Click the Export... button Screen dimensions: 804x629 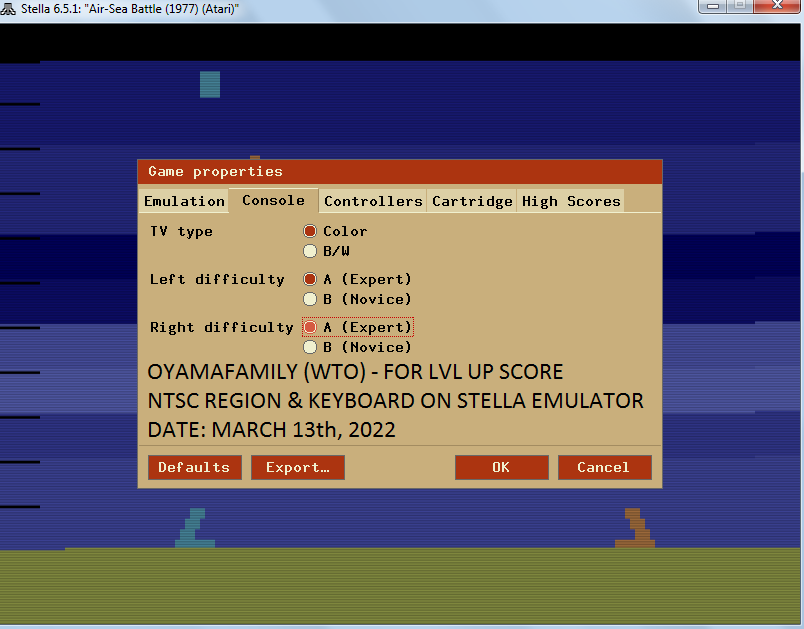(297, 468)
